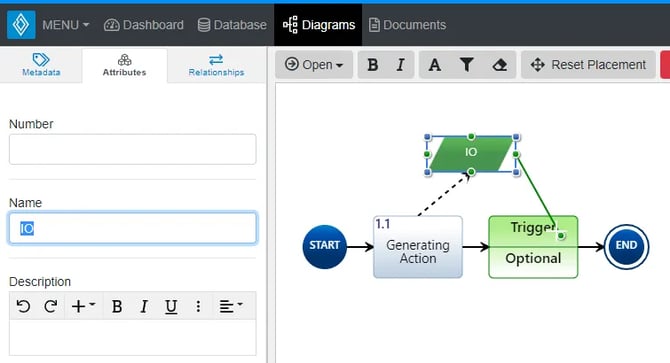Click the Reset Placement button
Viewport: 670px width, 363px height.
pyautogui.click(x=588, y=65)
